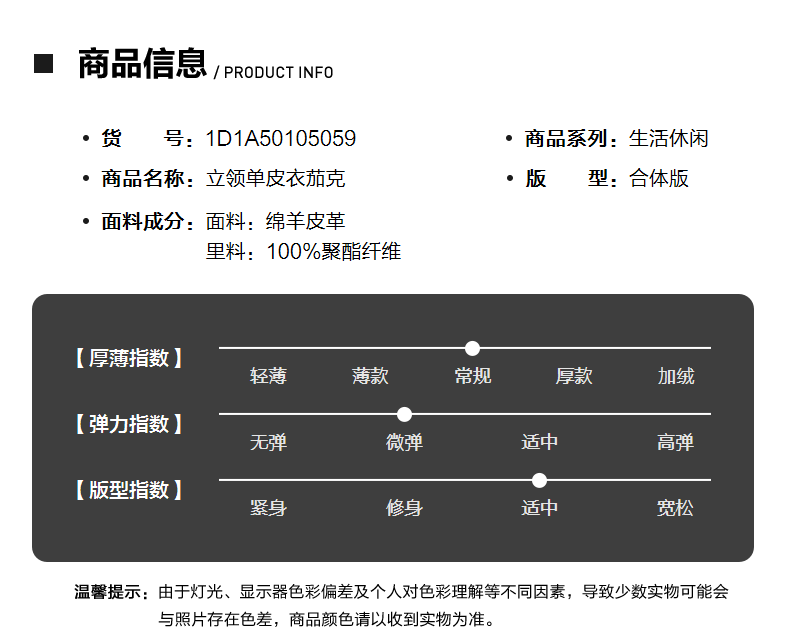Image resolution: width=790 pixels, height=627 pixels.
Task: Click the black square beside 商品信息
Action: pos(43,64)
